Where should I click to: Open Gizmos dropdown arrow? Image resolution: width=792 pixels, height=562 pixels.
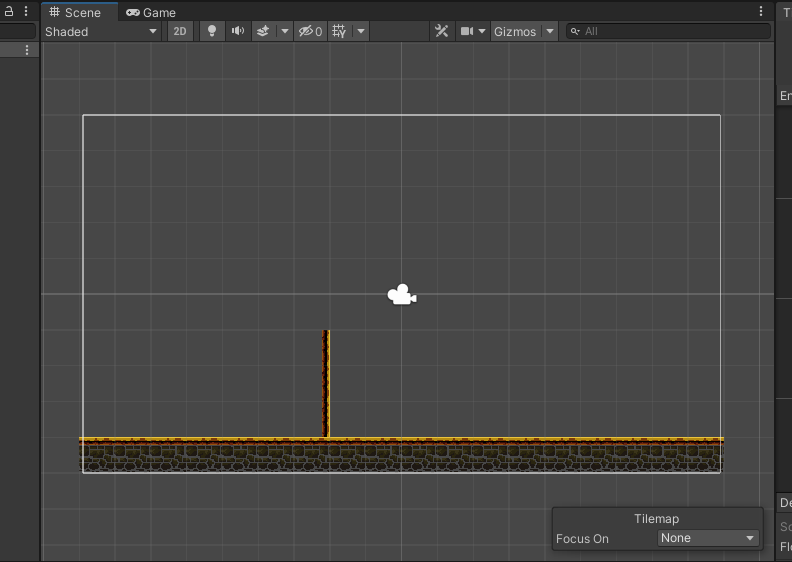[x=550, y=31]
